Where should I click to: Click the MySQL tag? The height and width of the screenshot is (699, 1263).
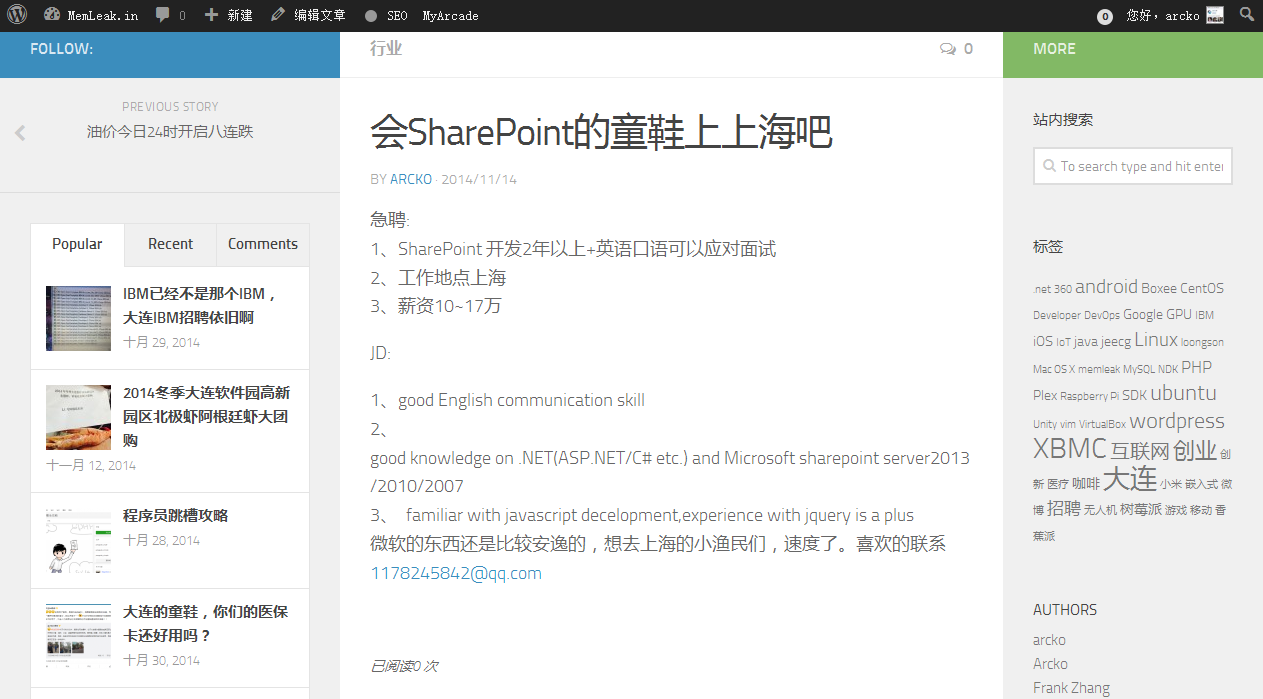[1139, 369]
